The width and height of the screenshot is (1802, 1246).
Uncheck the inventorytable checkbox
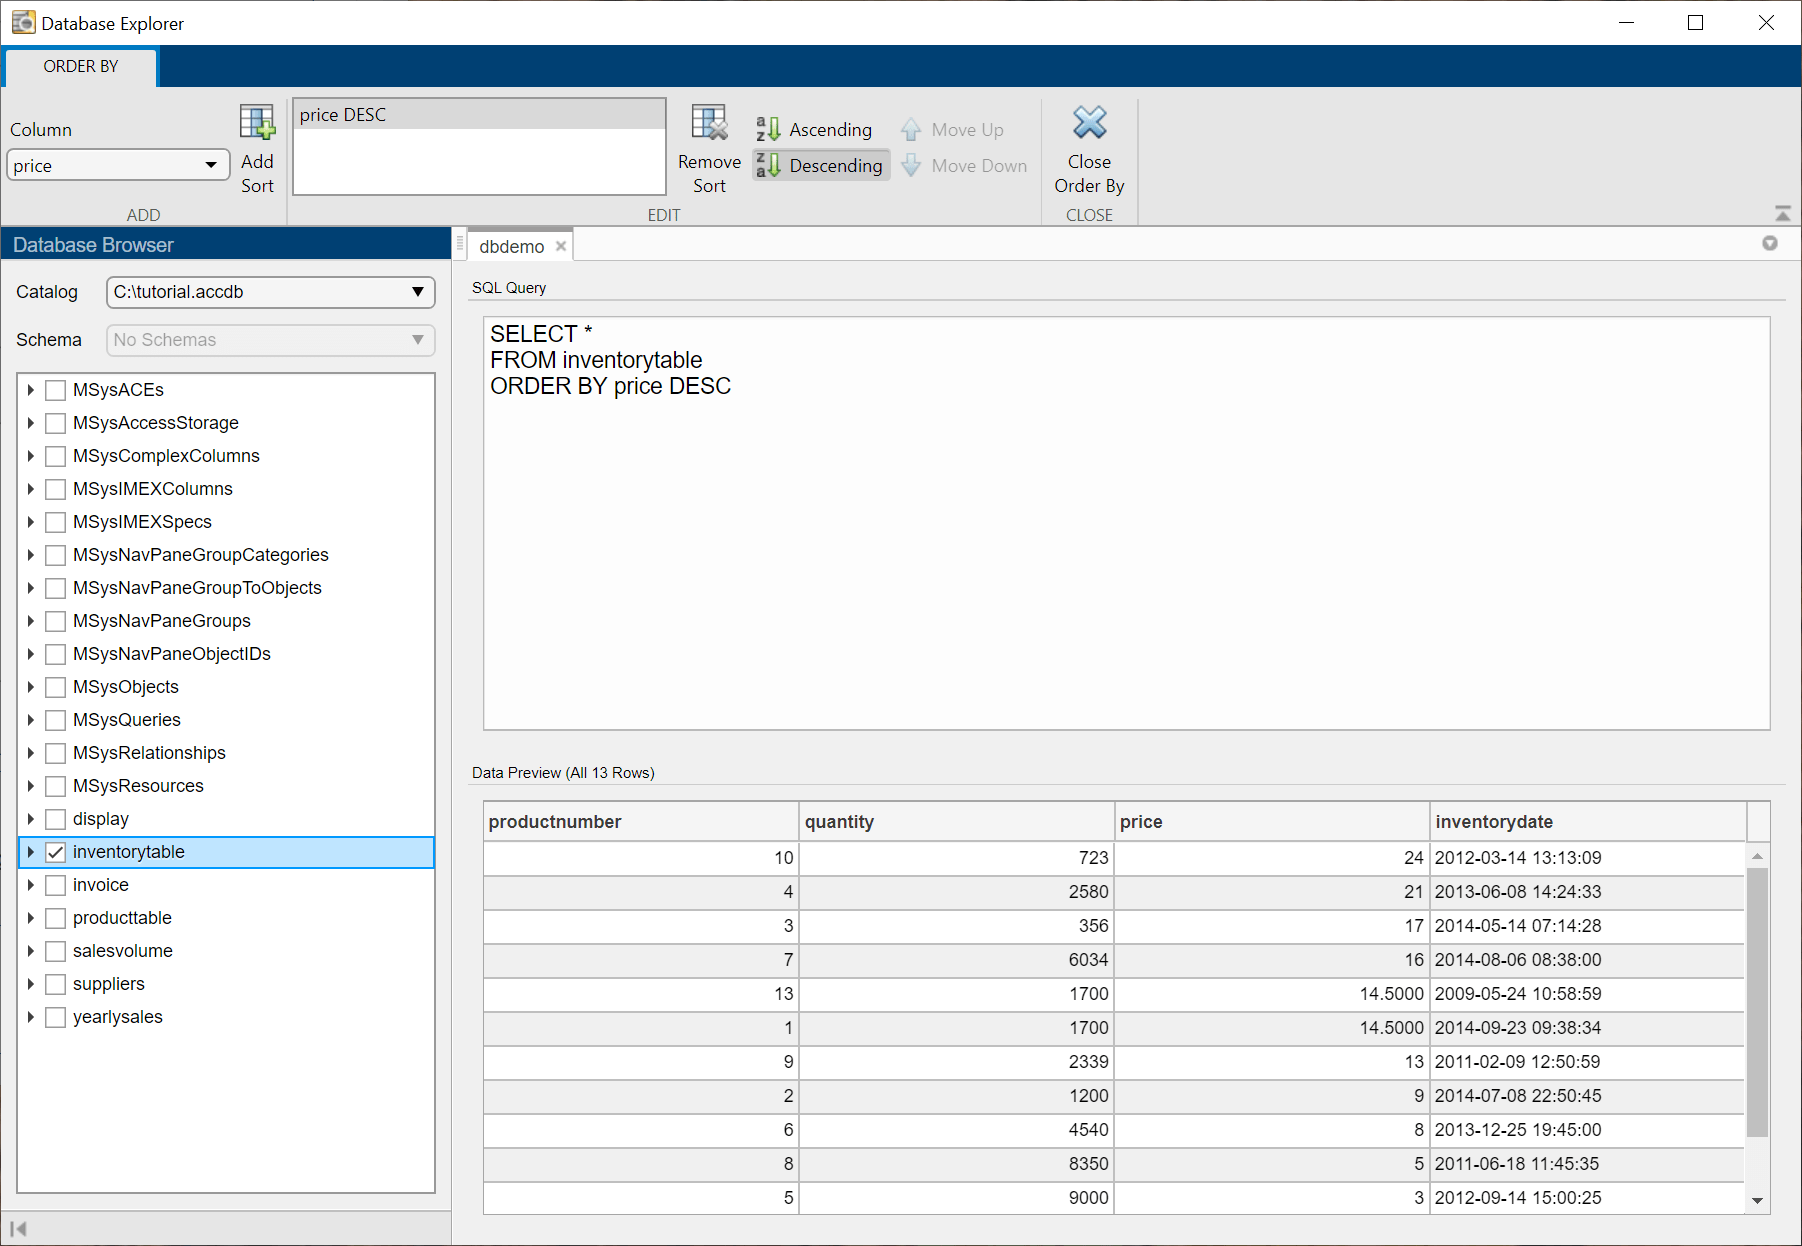(x=56, y=852)
